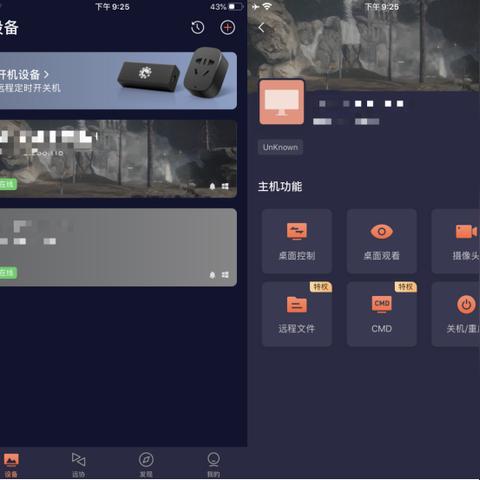Tap the blurred host name on detail page
Viewport: 480px width, 480px height.
pos(362,104)
